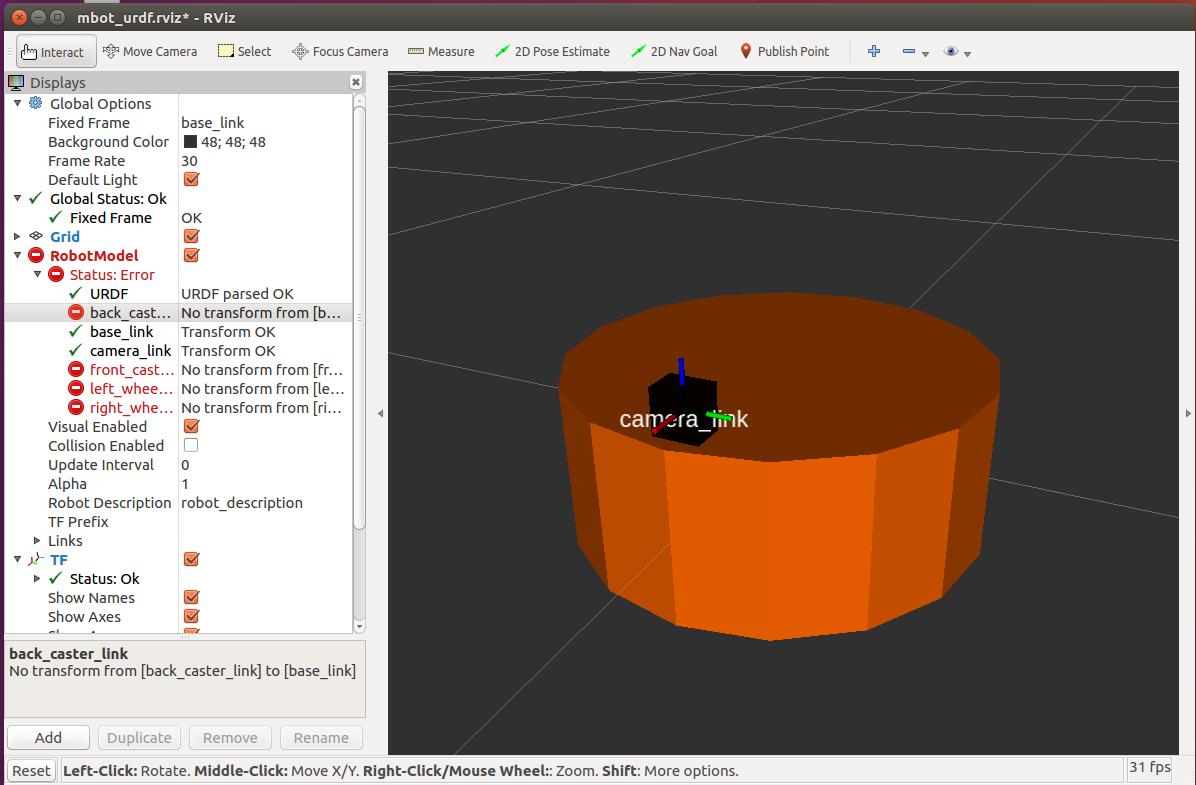
Task: Click the back_cast transform error entry
Action: pos(130,312)
